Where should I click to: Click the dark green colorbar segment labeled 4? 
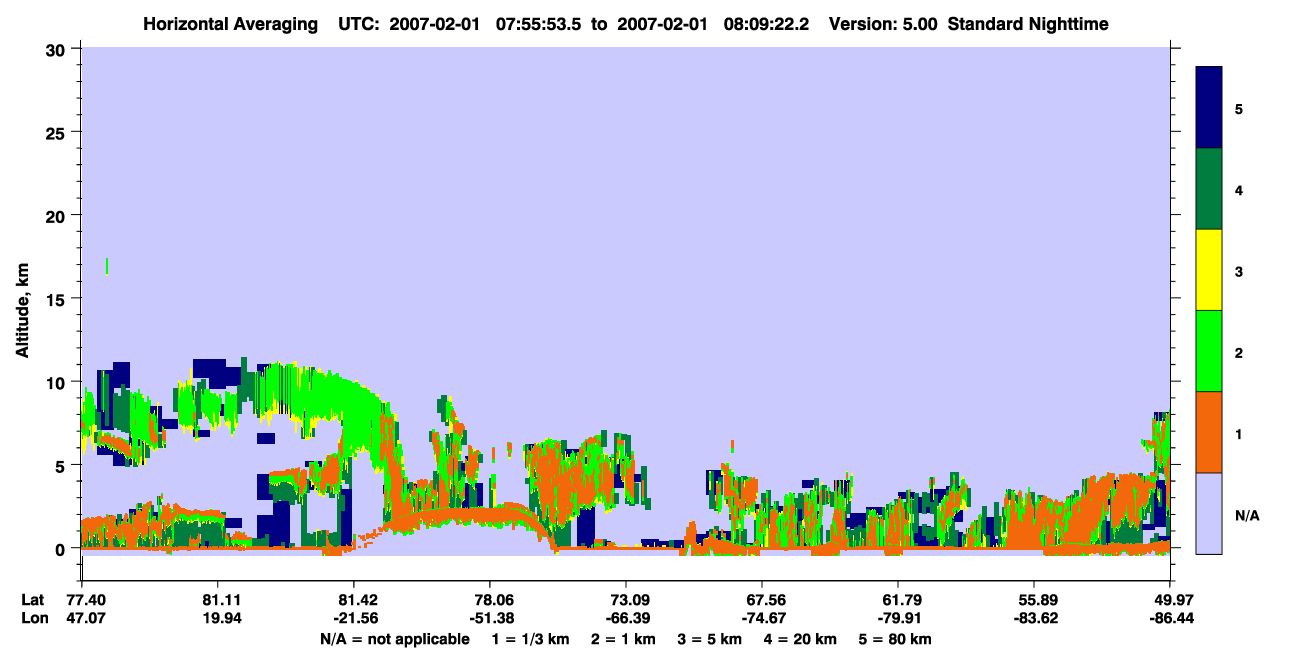(1209, 189)
